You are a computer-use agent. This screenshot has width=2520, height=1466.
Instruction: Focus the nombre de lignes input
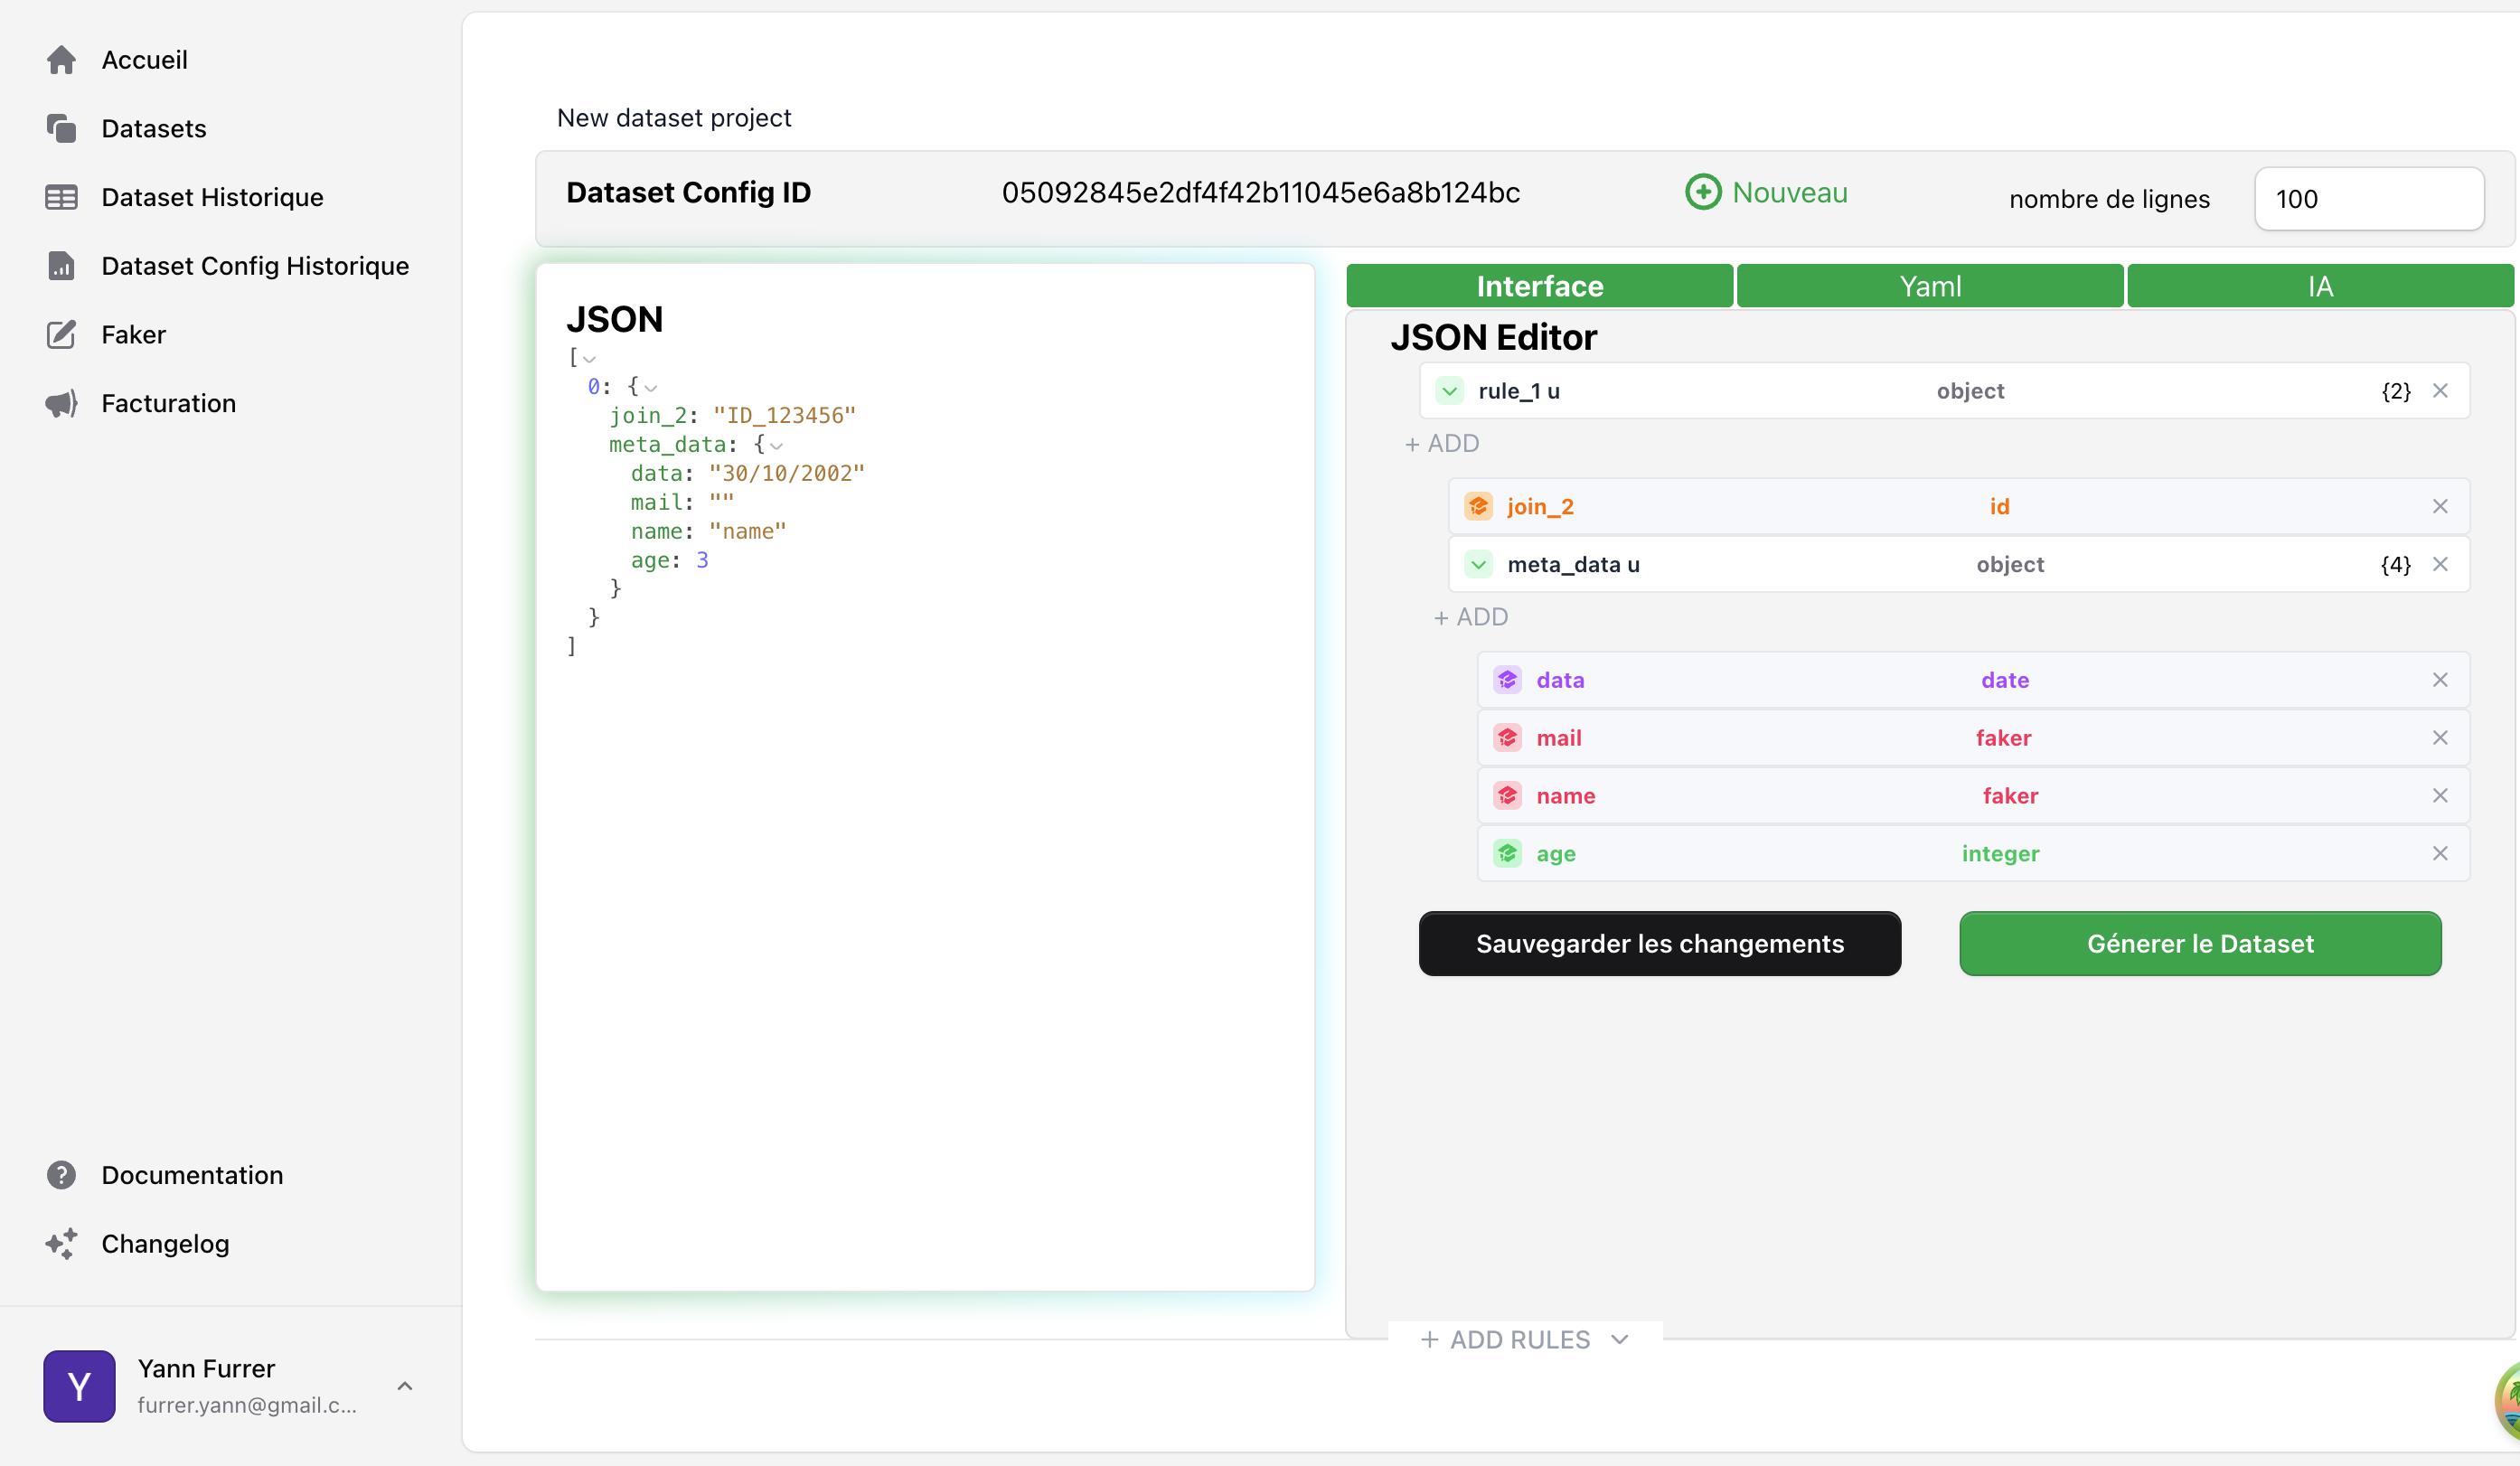point(2368,199)
